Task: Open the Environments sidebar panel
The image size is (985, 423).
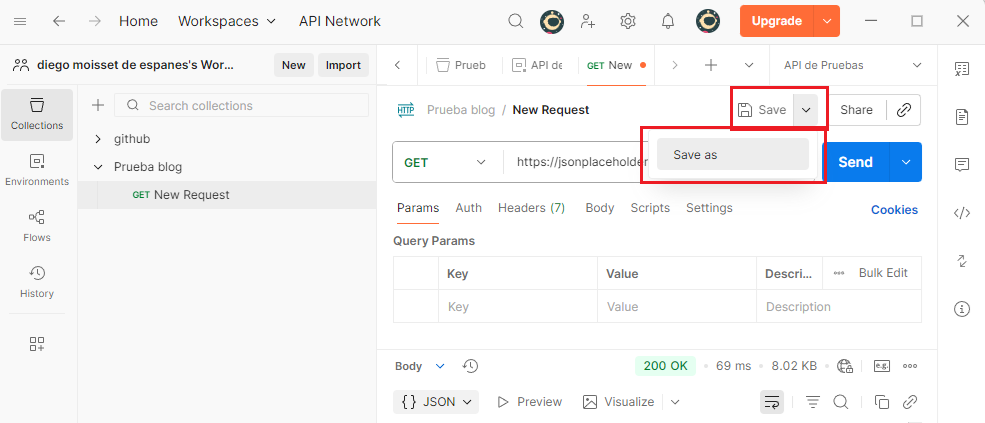Action: point(37,170)
